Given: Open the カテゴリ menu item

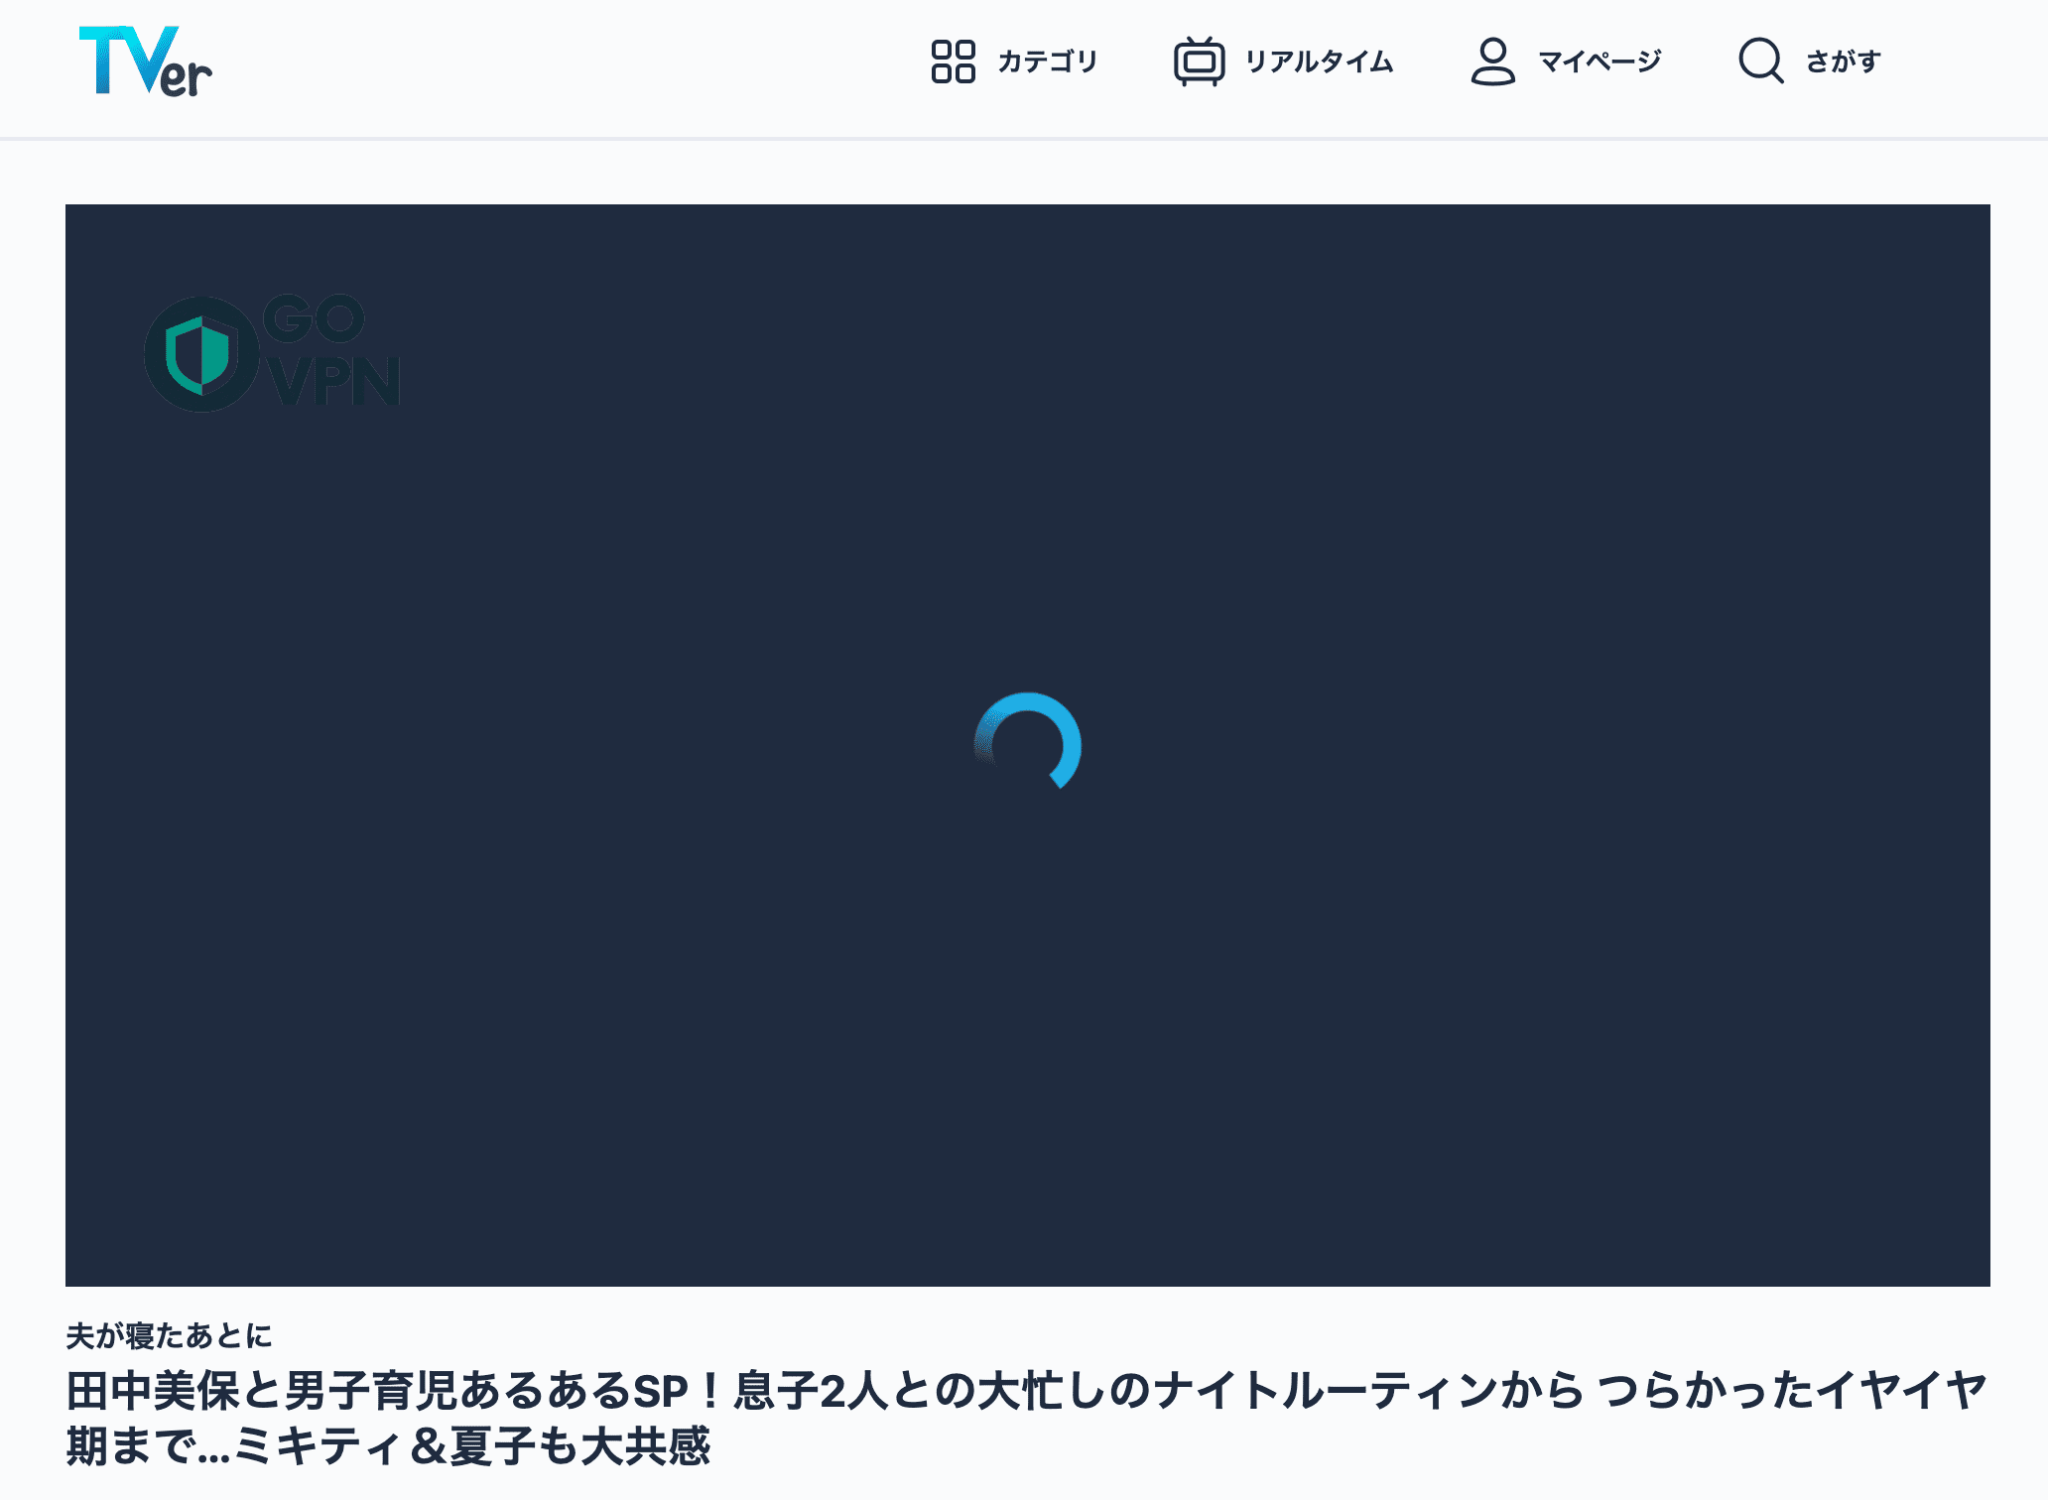Looking at the screenshot, I should (1048, 60).
